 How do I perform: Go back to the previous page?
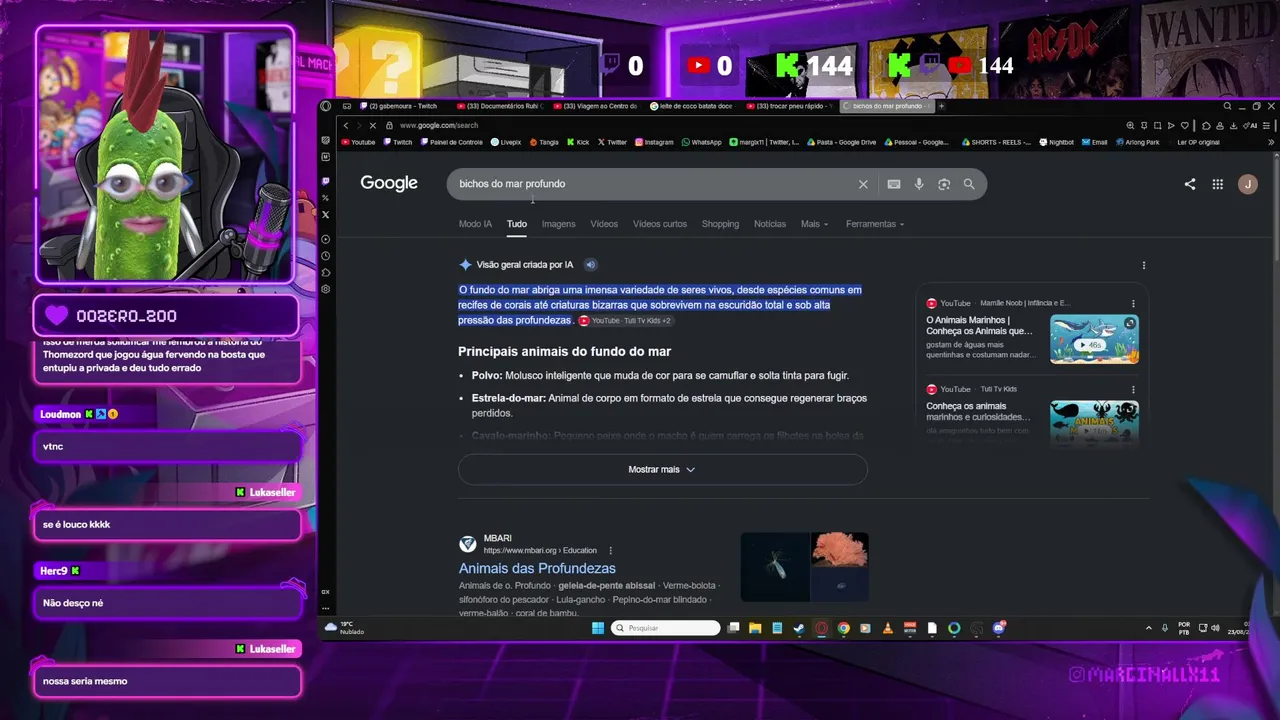click(x=346, y=126)
